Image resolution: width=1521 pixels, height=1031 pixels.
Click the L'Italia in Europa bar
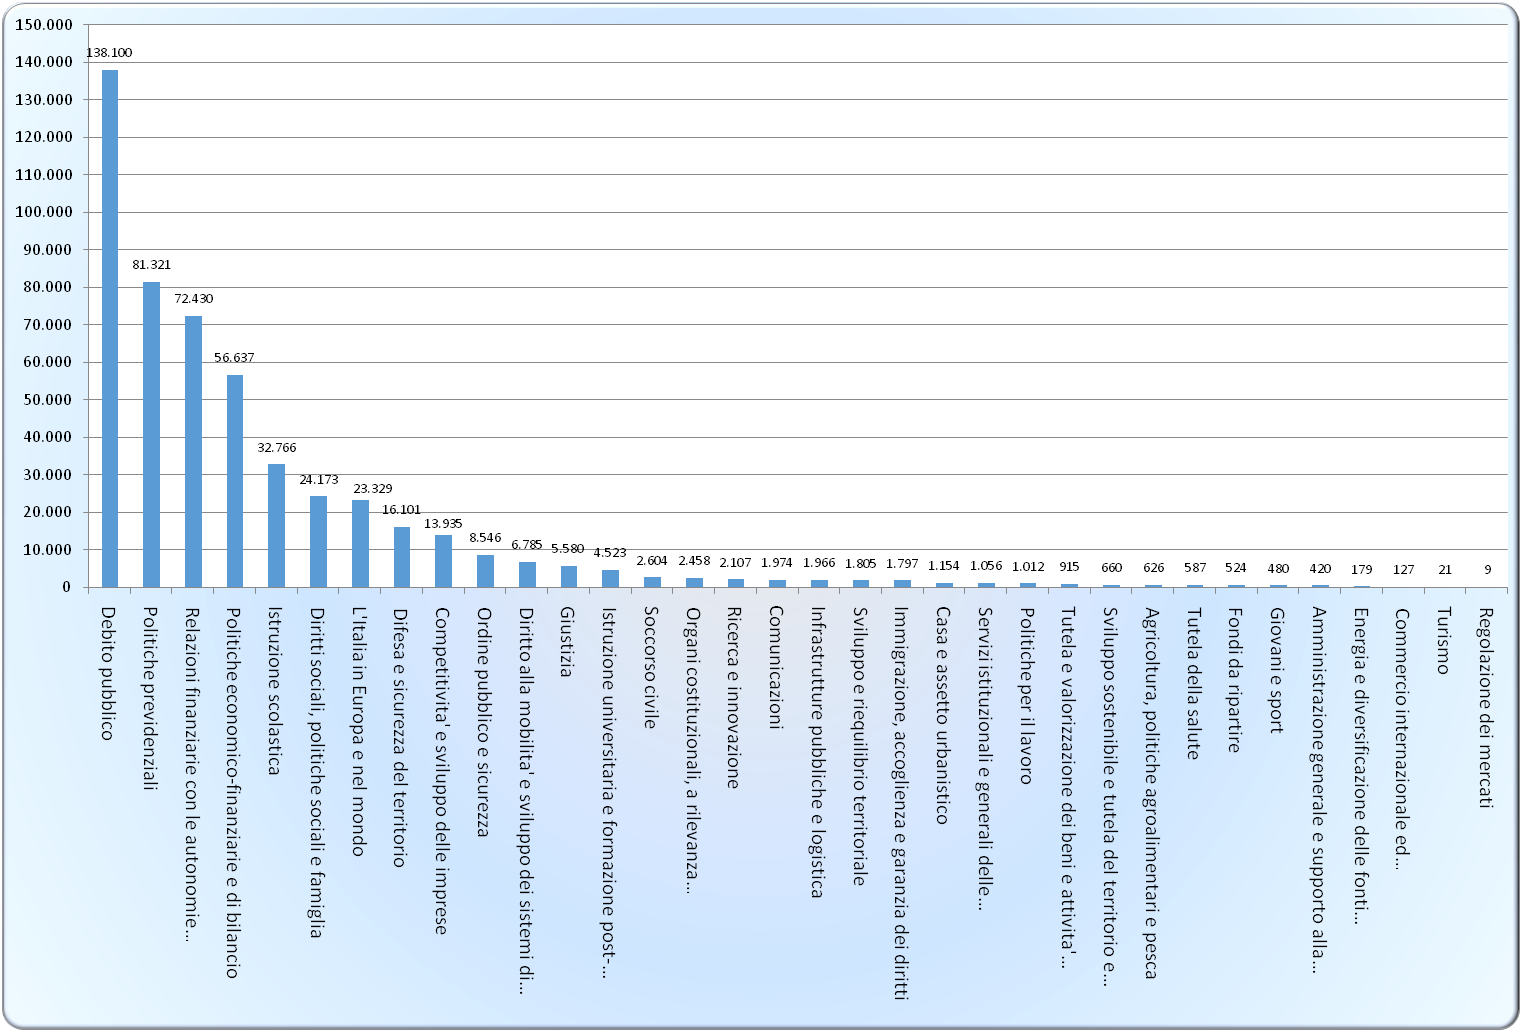pyautogui.click(x=360, y=543)
